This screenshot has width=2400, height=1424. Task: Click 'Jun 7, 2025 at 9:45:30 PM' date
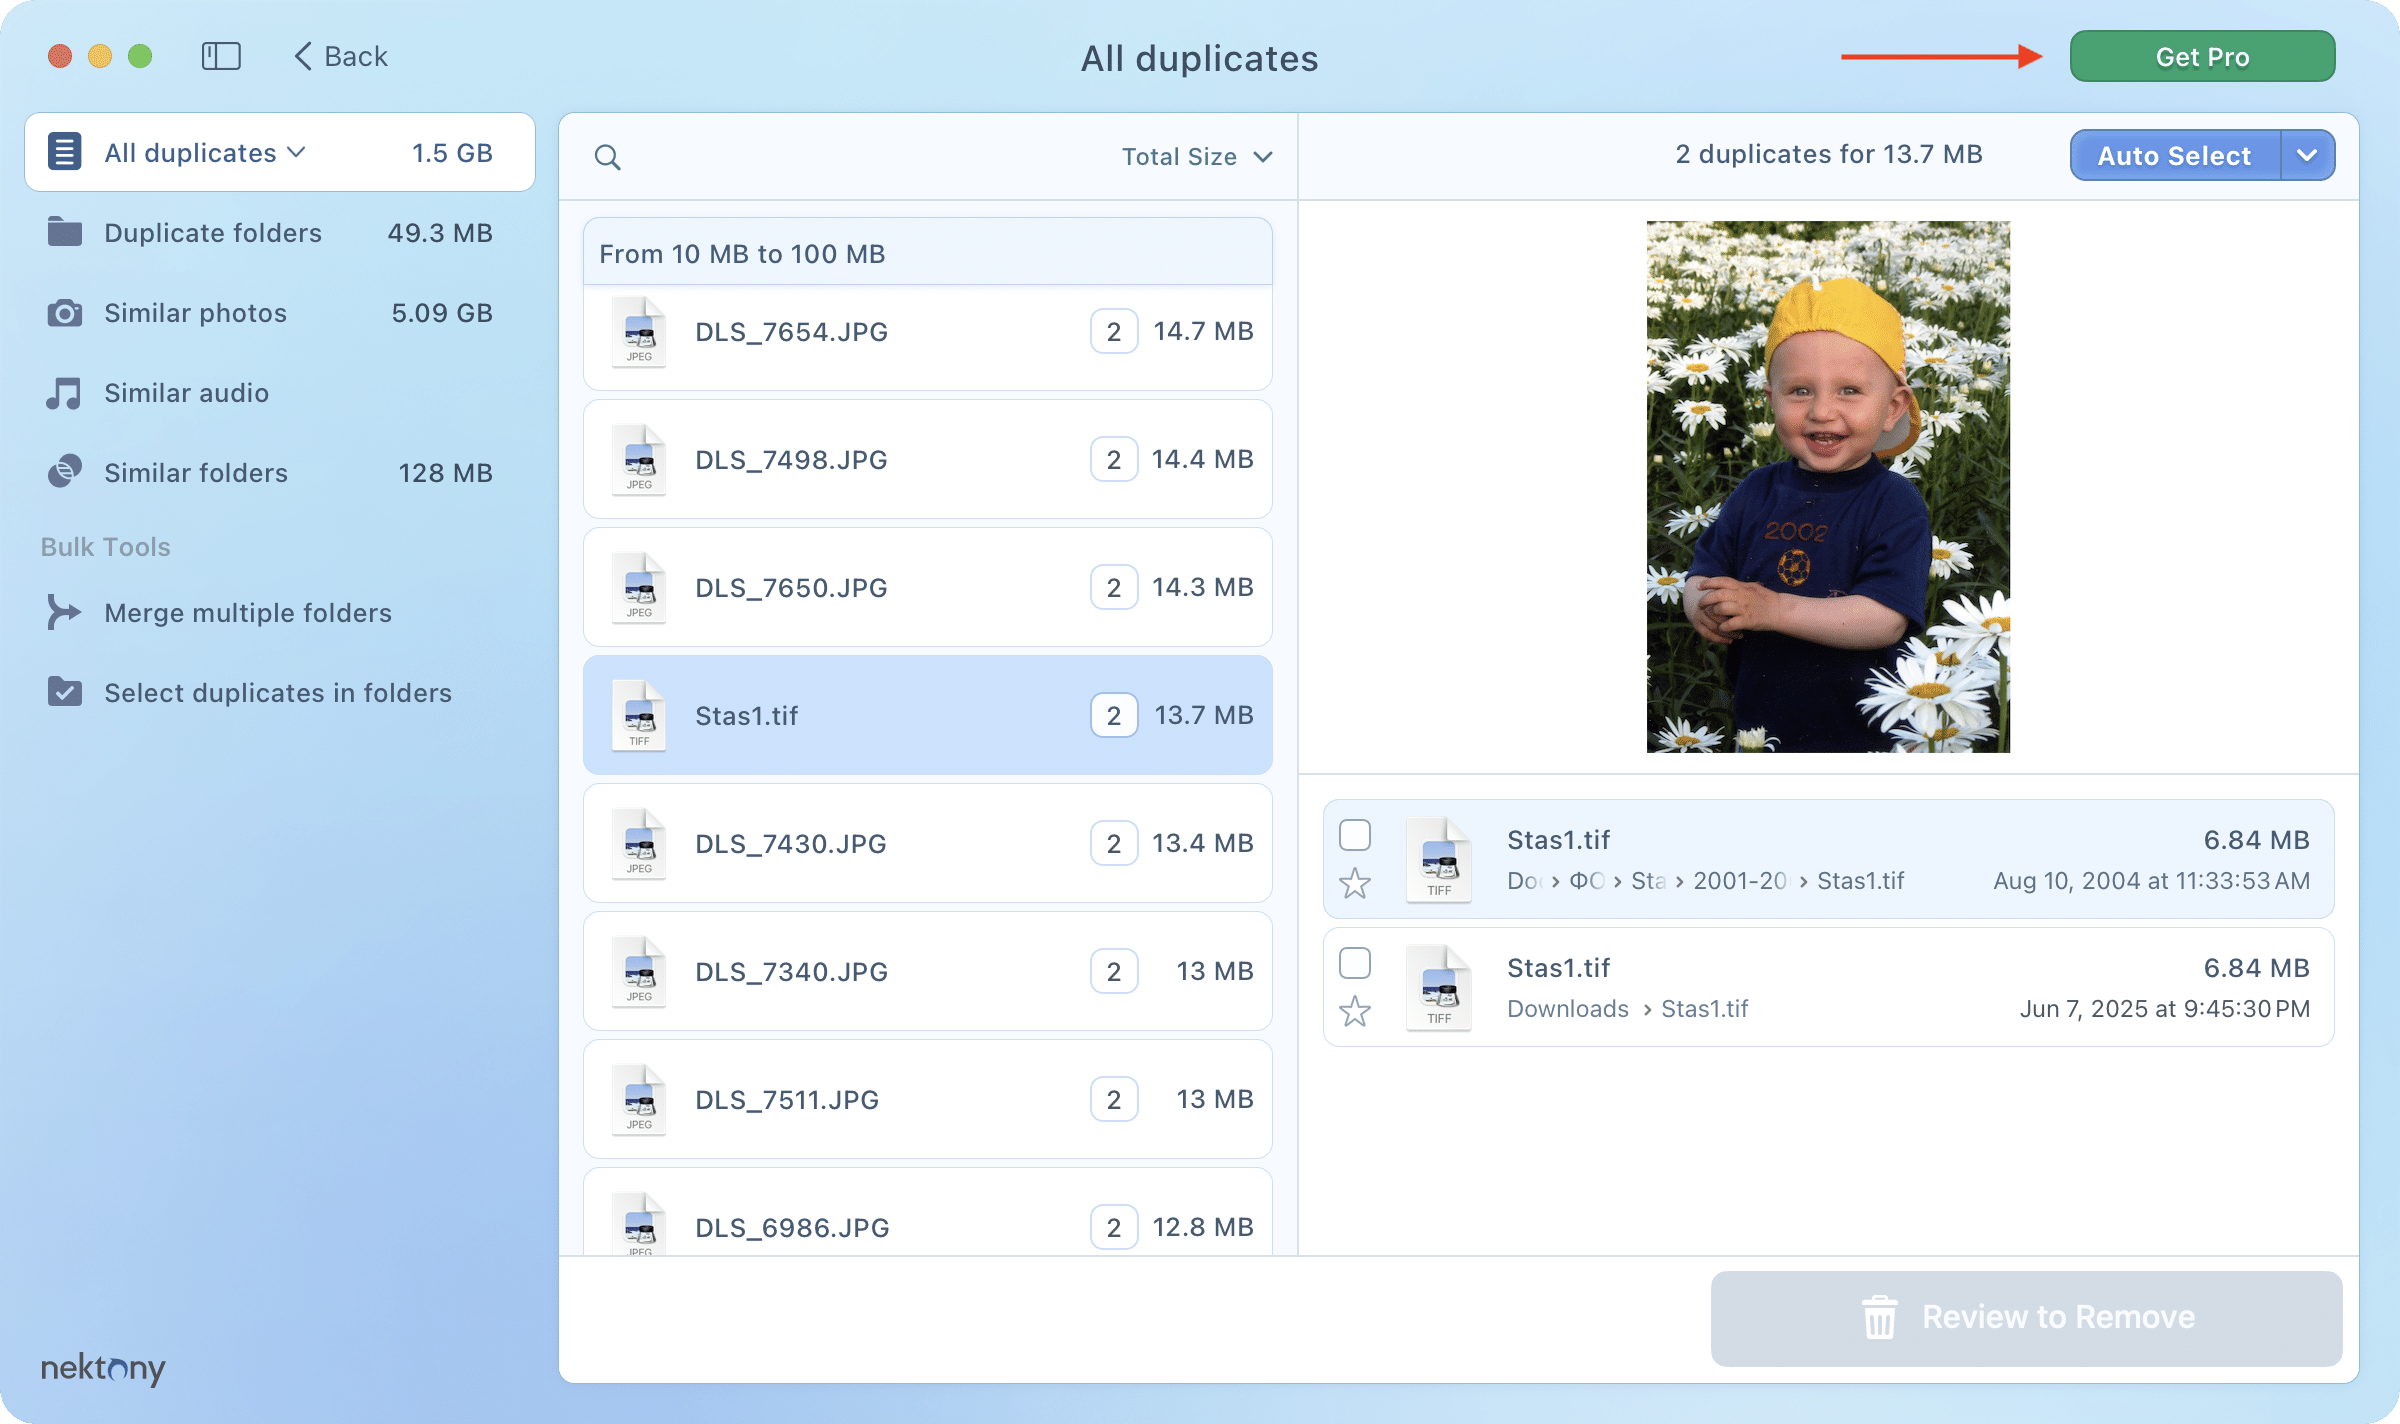pos(2164,1009)
